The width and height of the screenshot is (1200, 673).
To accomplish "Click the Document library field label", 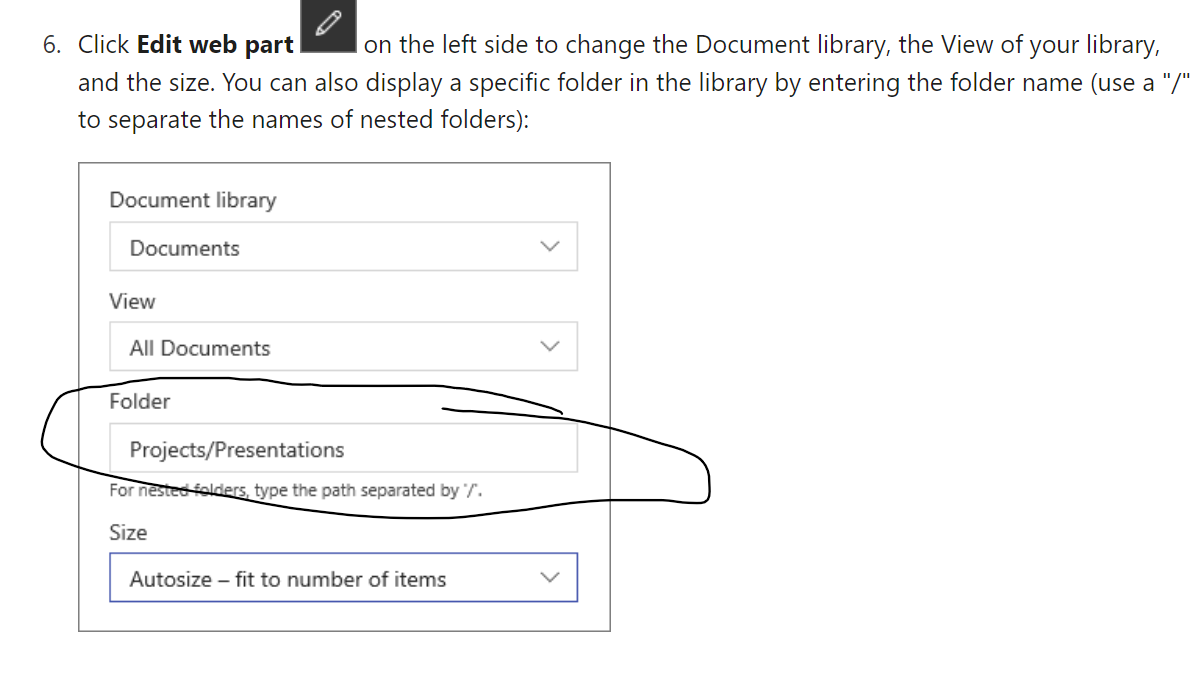I will click(x=193, y=200).
